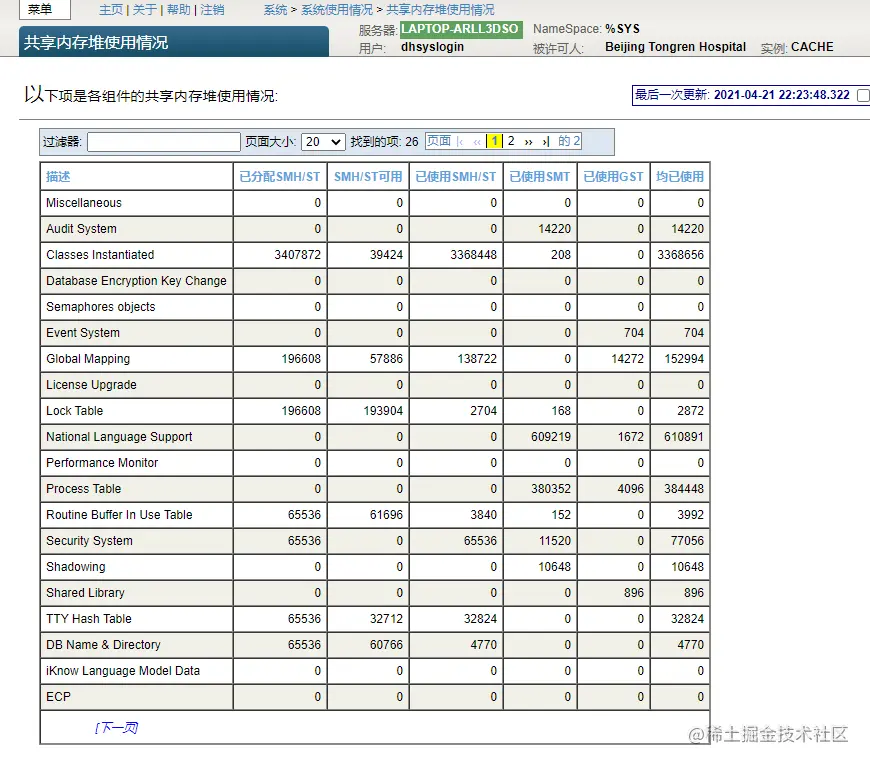Viewport: 870px width, 766px height.
Task: Click the 下一页 next page link
Action: (116, 728)
